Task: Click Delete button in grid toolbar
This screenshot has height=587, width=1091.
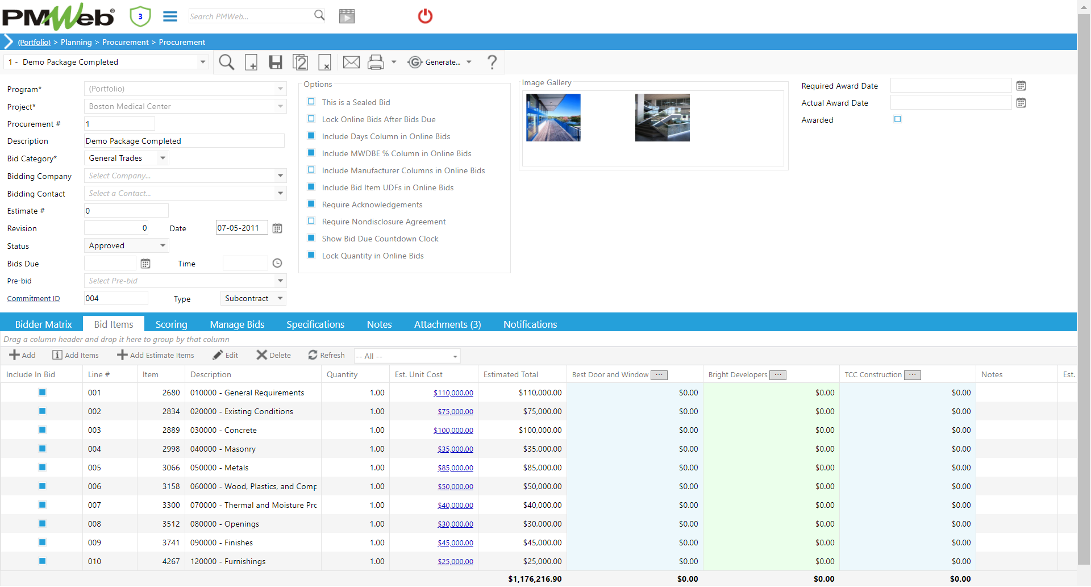Action: tap(273, 355)
